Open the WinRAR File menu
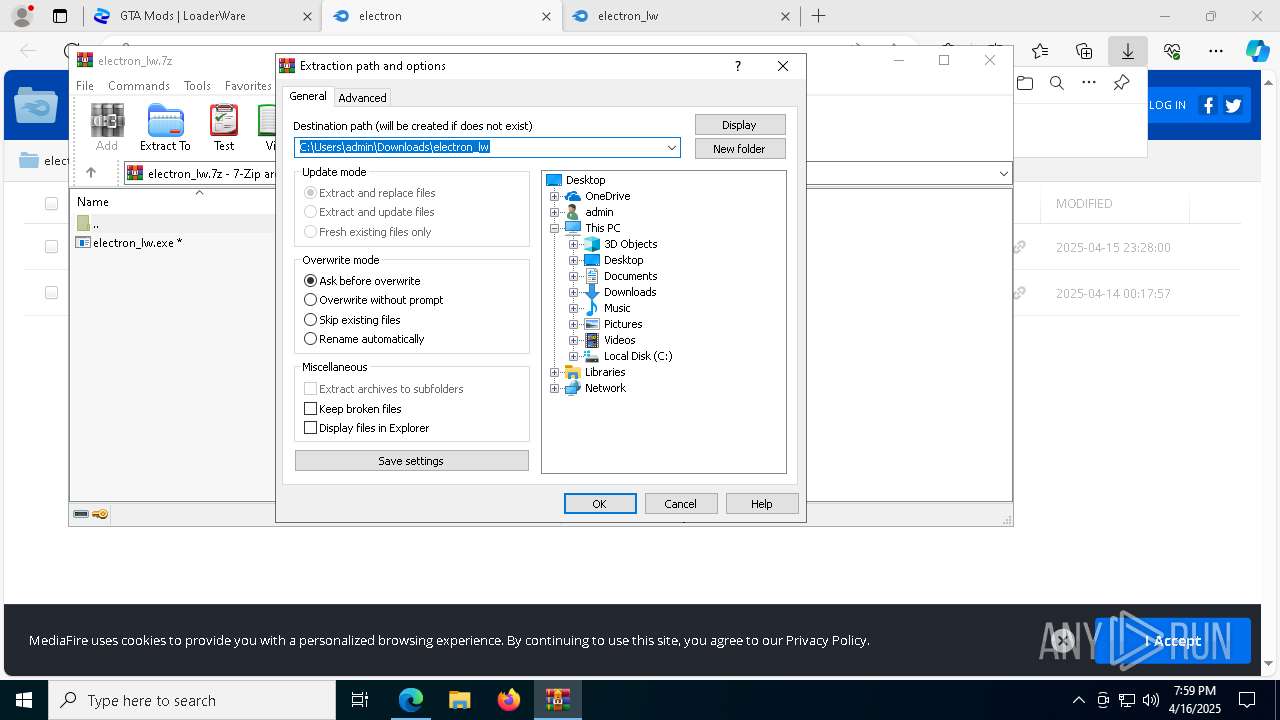The height and width of the screenshot is (720, 1280). click(85, 86)
